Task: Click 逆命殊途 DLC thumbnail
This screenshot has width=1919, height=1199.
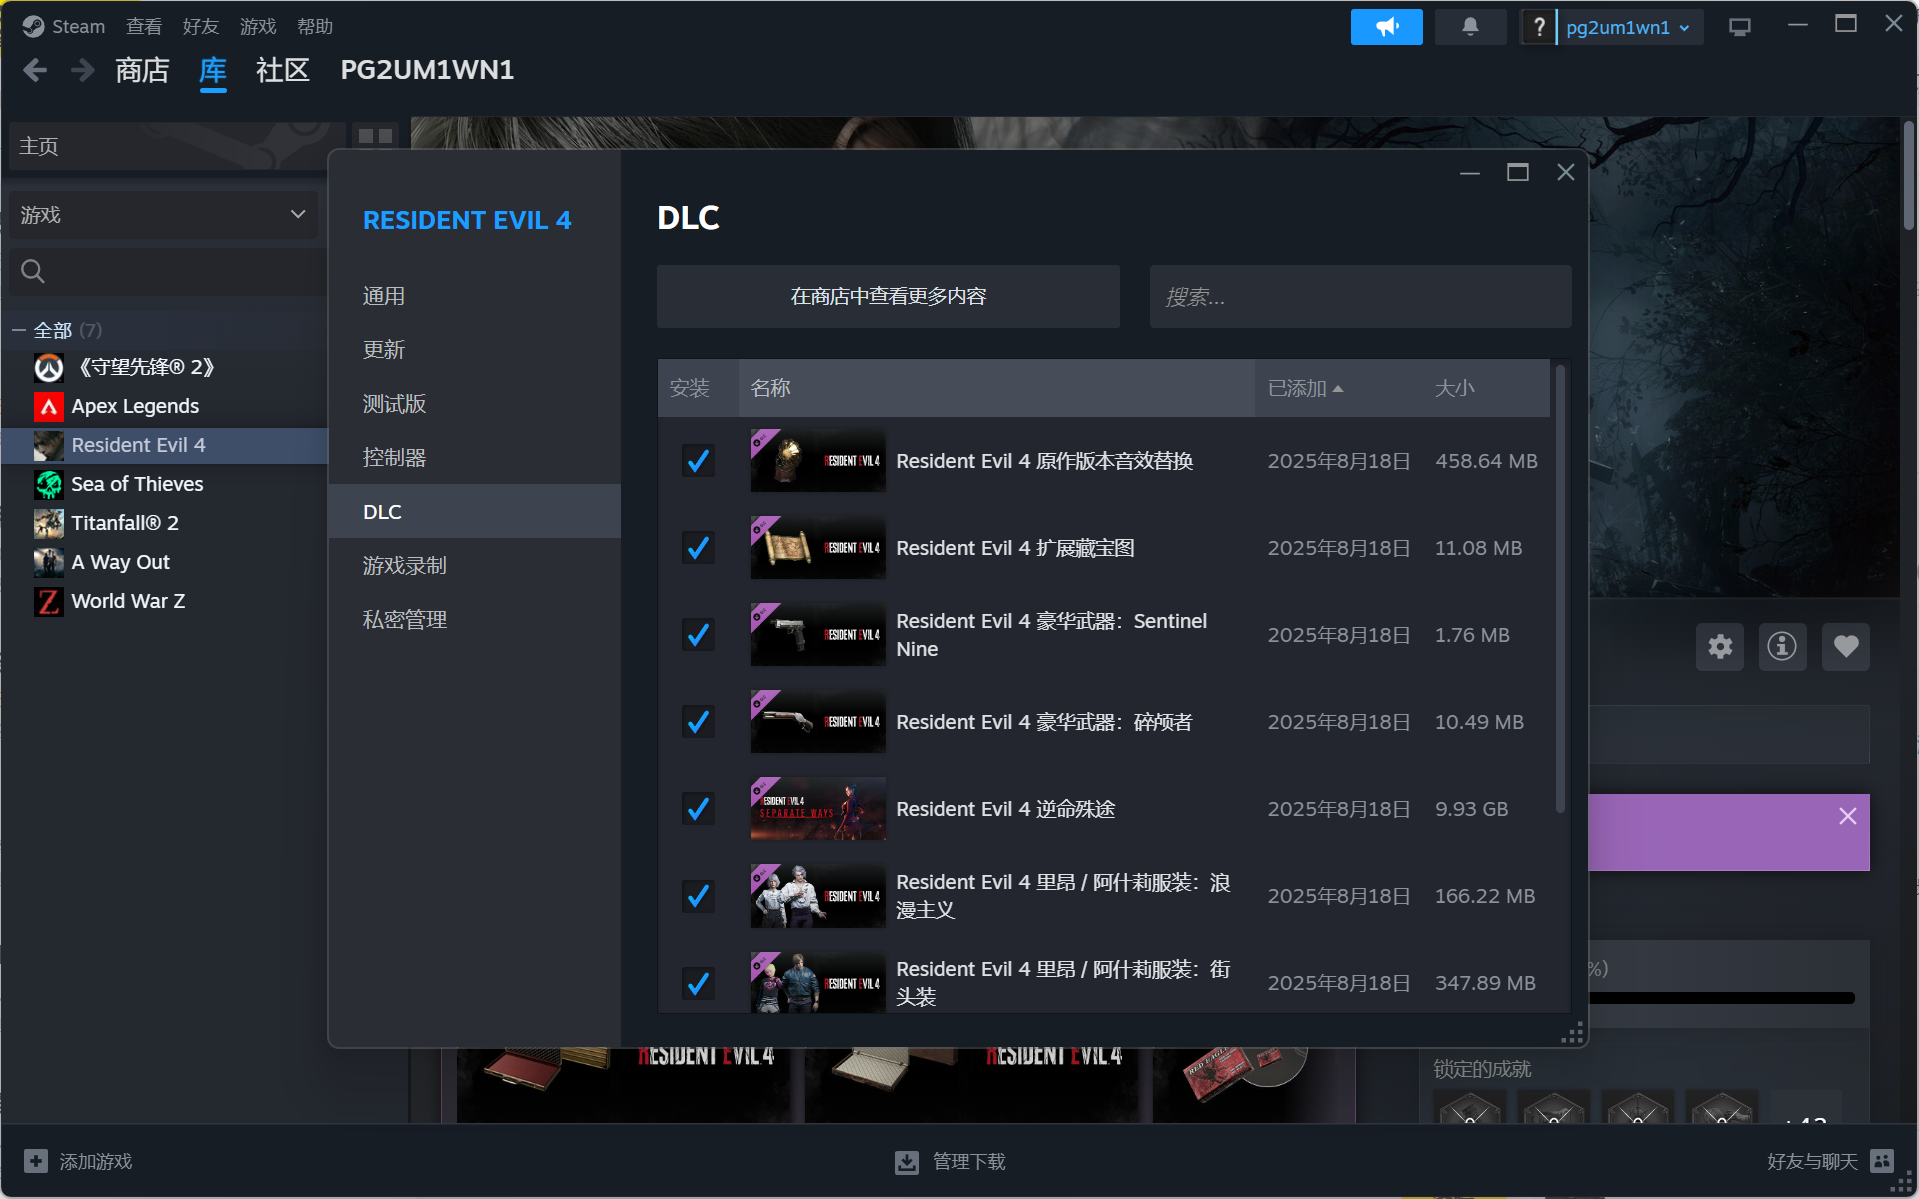Action: click(x=818, y=809)
